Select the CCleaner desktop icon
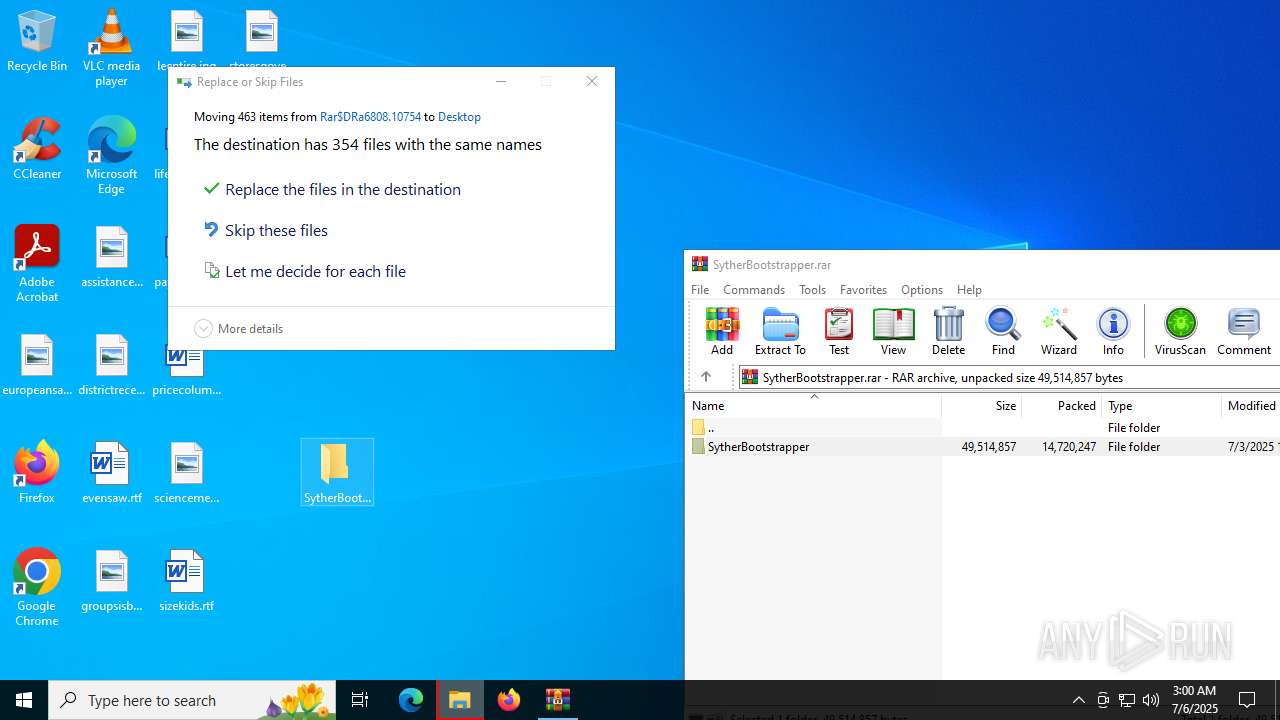The width and height of the screenshot is (1280, 720). click(37, 149)
